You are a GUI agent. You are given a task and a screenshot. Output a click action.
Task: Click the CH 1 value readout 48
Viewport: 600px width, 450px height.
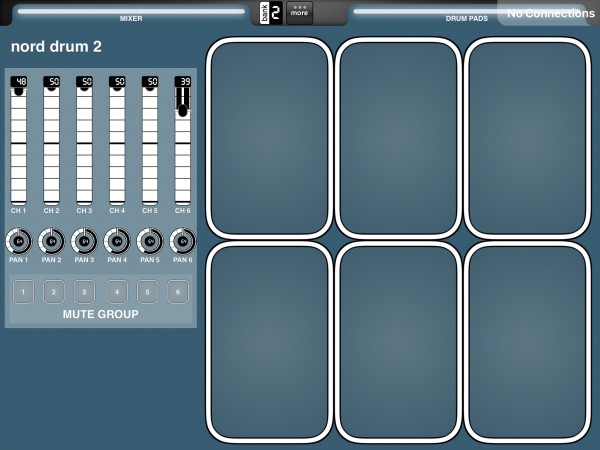[x=19, y=81]
